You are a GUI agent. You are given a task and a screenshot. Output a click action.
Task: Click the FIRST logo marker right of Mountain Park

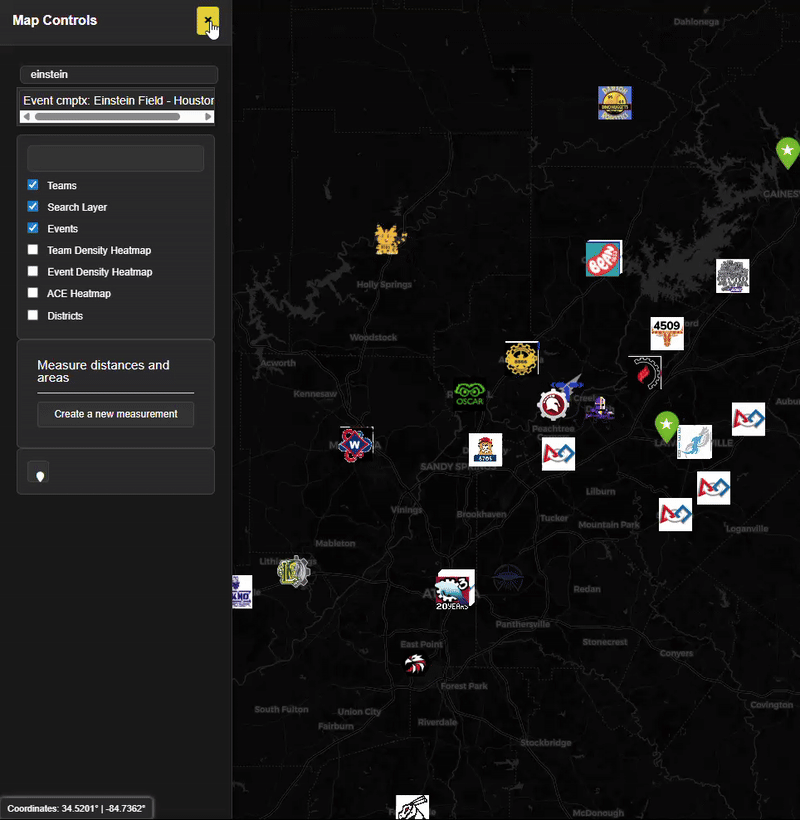(676, 515)
